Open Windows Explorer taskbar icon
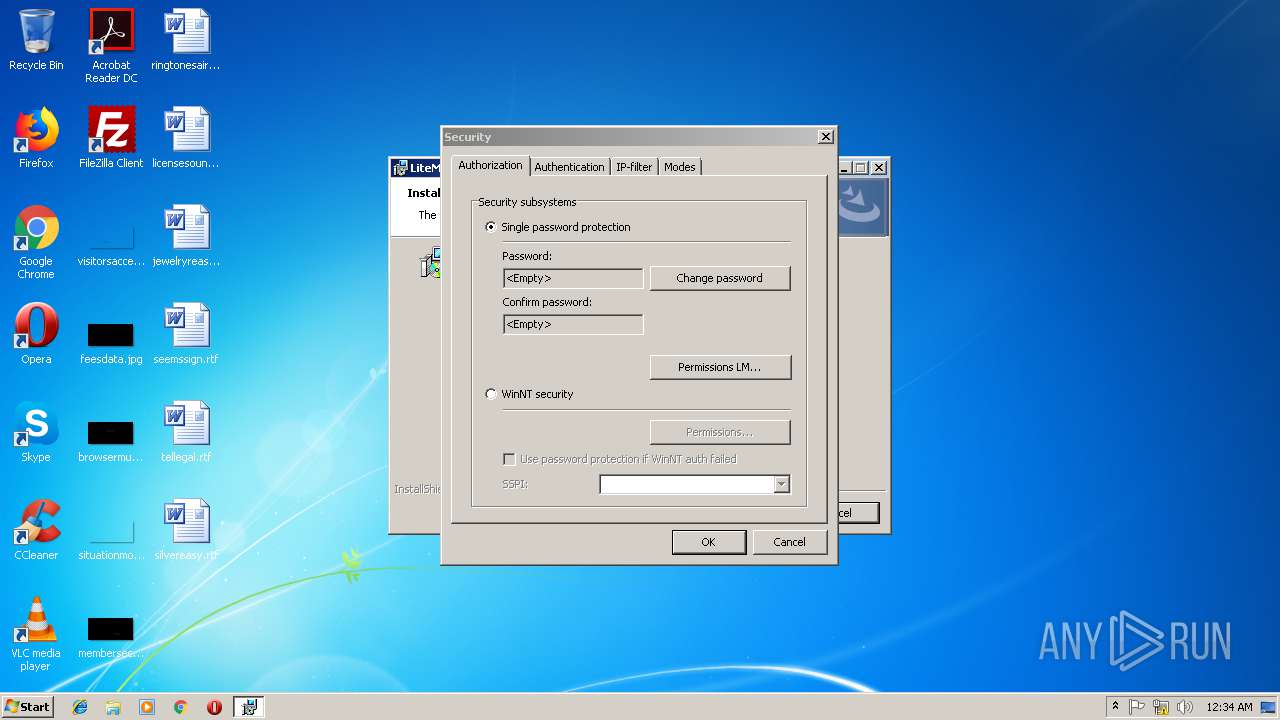 coord(113,707)
